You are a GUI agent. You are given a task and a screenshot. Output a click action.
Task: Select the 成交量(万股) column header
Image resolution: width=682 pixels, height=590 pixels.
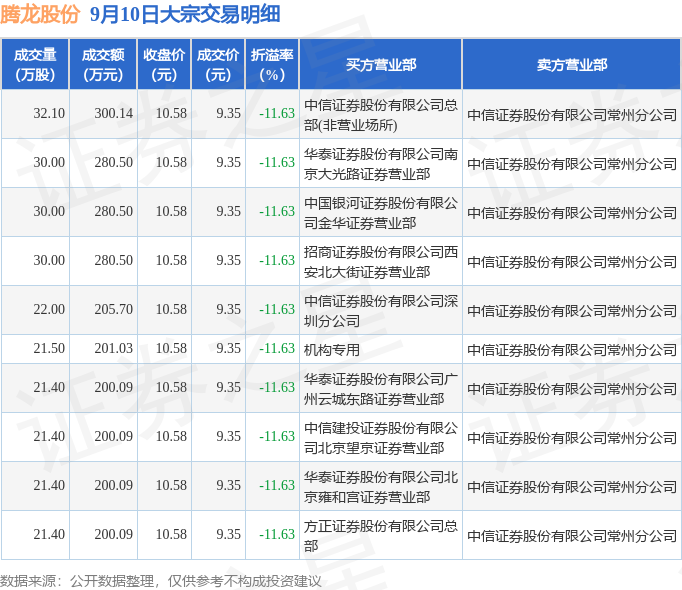(x=35, y=64)
